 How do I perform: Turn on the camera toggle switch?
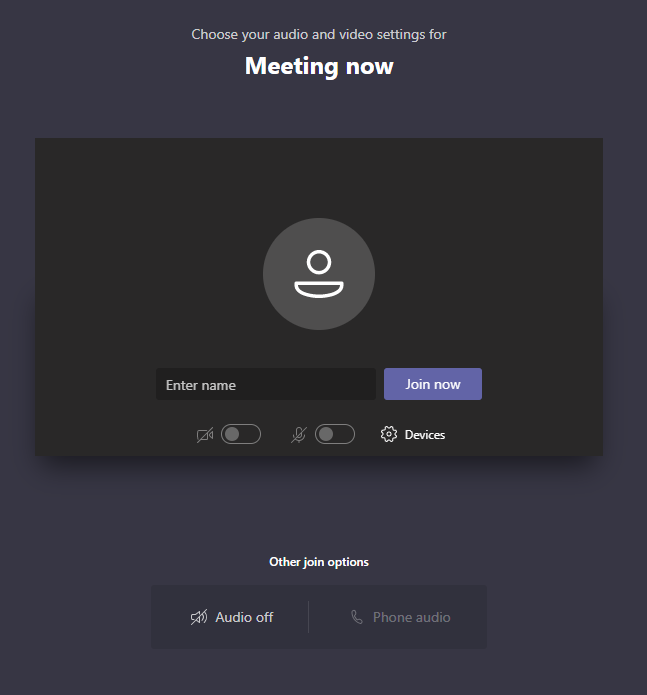coord(241,434)
